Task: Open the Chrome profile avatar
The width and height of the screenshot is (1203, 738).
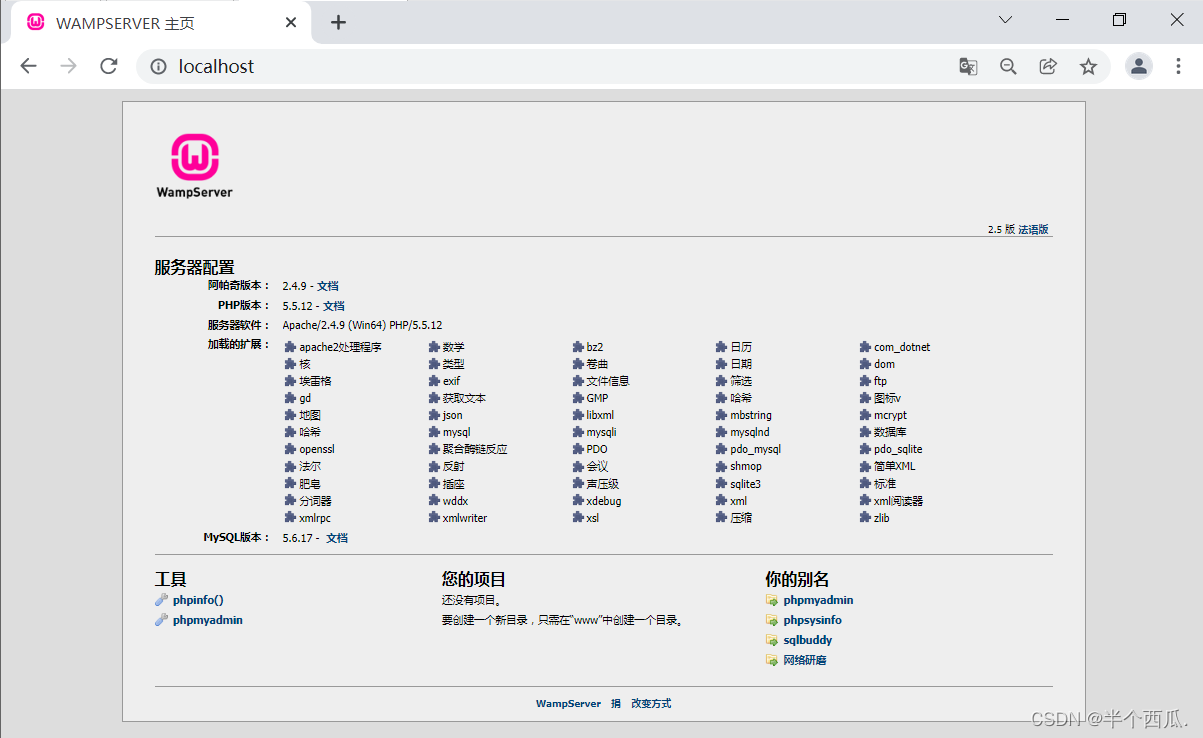Action: pos(1138,66)
